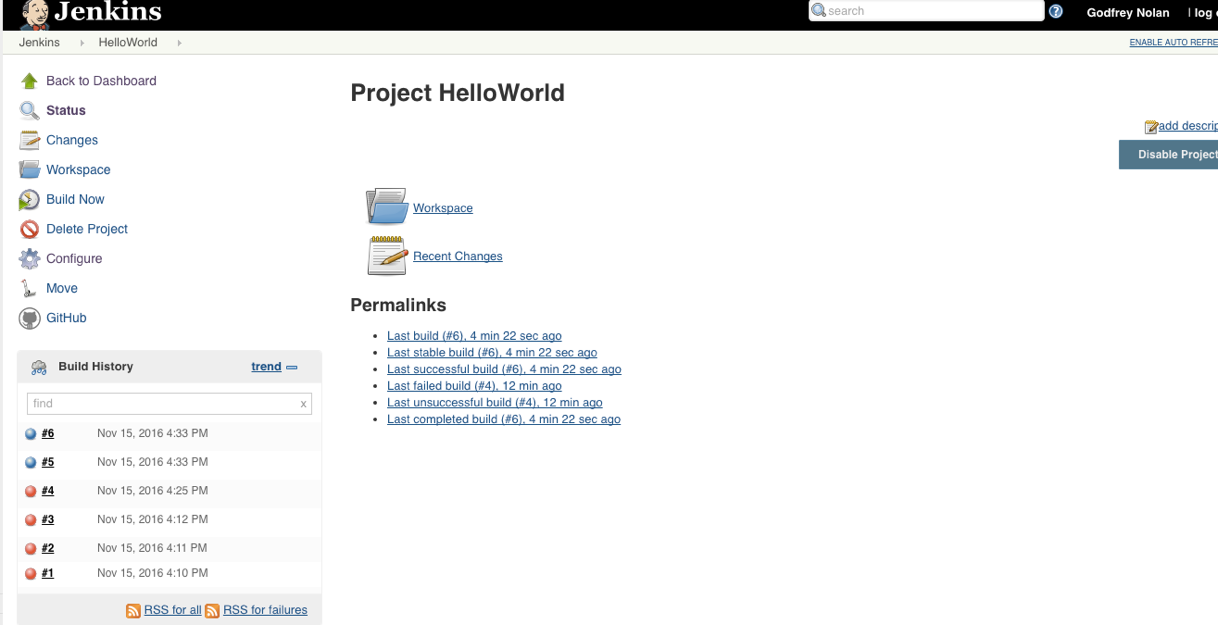Click the Workspace folder icon in sidebar
Image resolution: width=1218 pixels, height=625 pixels.
(30, 170)
